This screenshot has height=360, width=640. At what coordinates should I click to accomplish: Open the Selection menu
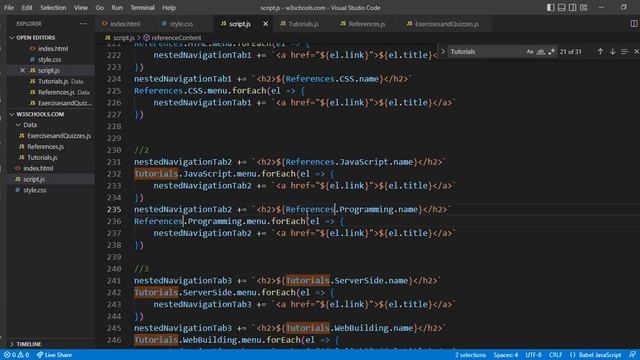[53, 7]
